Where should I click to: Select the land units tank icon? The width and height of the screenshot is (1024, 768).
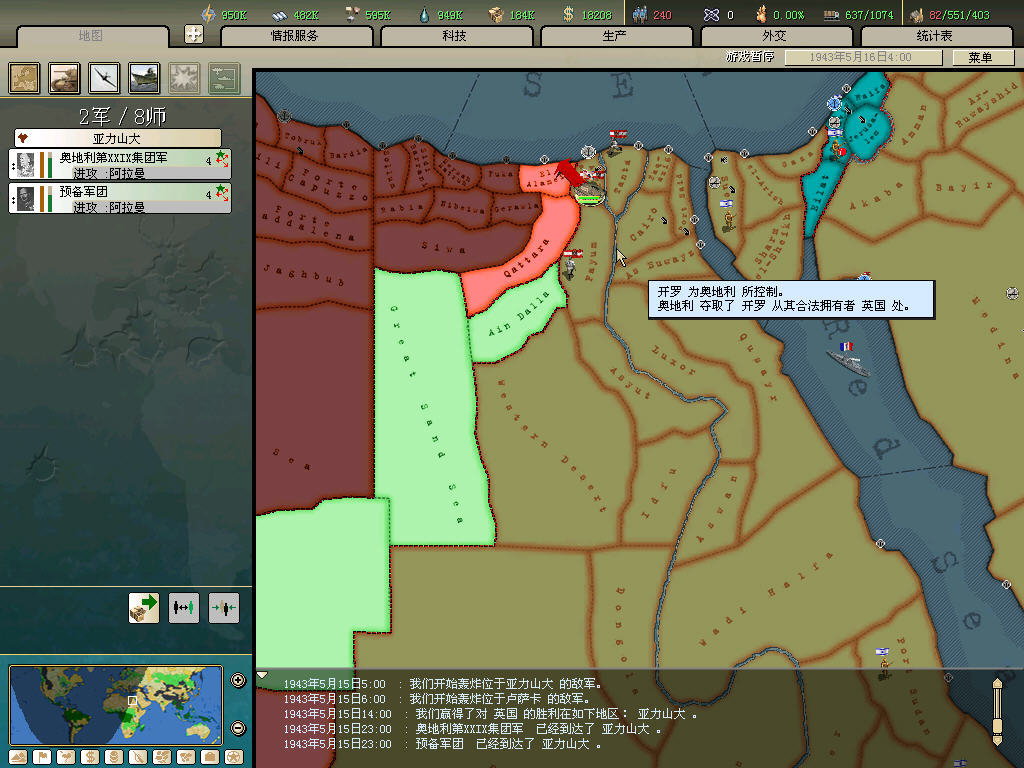[65, 78]
